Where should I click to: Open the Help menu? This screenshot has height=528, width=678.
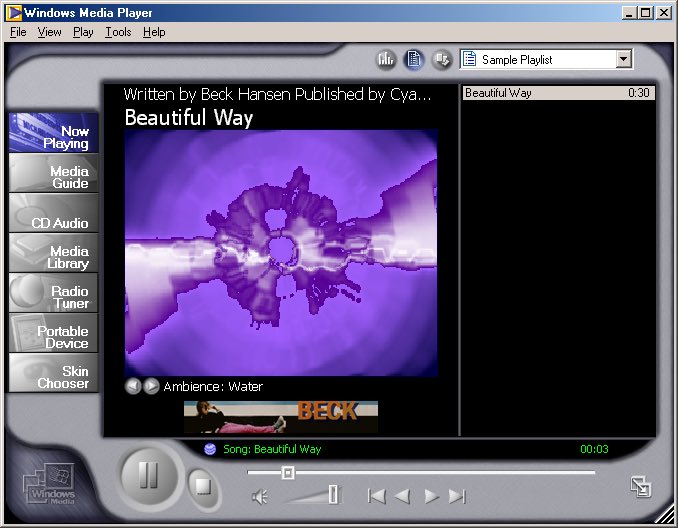tap(154, 32)
